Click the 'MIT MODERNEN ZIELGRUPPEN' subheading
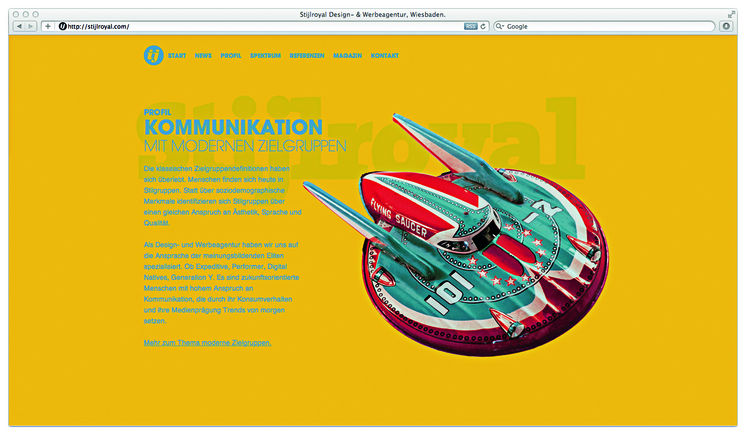The height and width of the screenshot is (440, 749). 245,146
